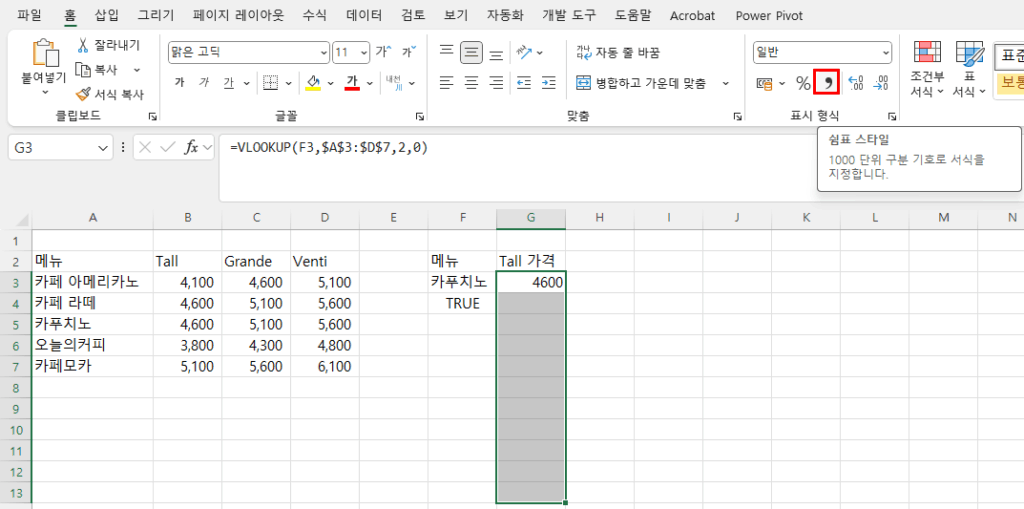This screenshot has width=1024, height=509.
Task: Apply comma style (쉼표 스타일)
Action: pos(827,82)
